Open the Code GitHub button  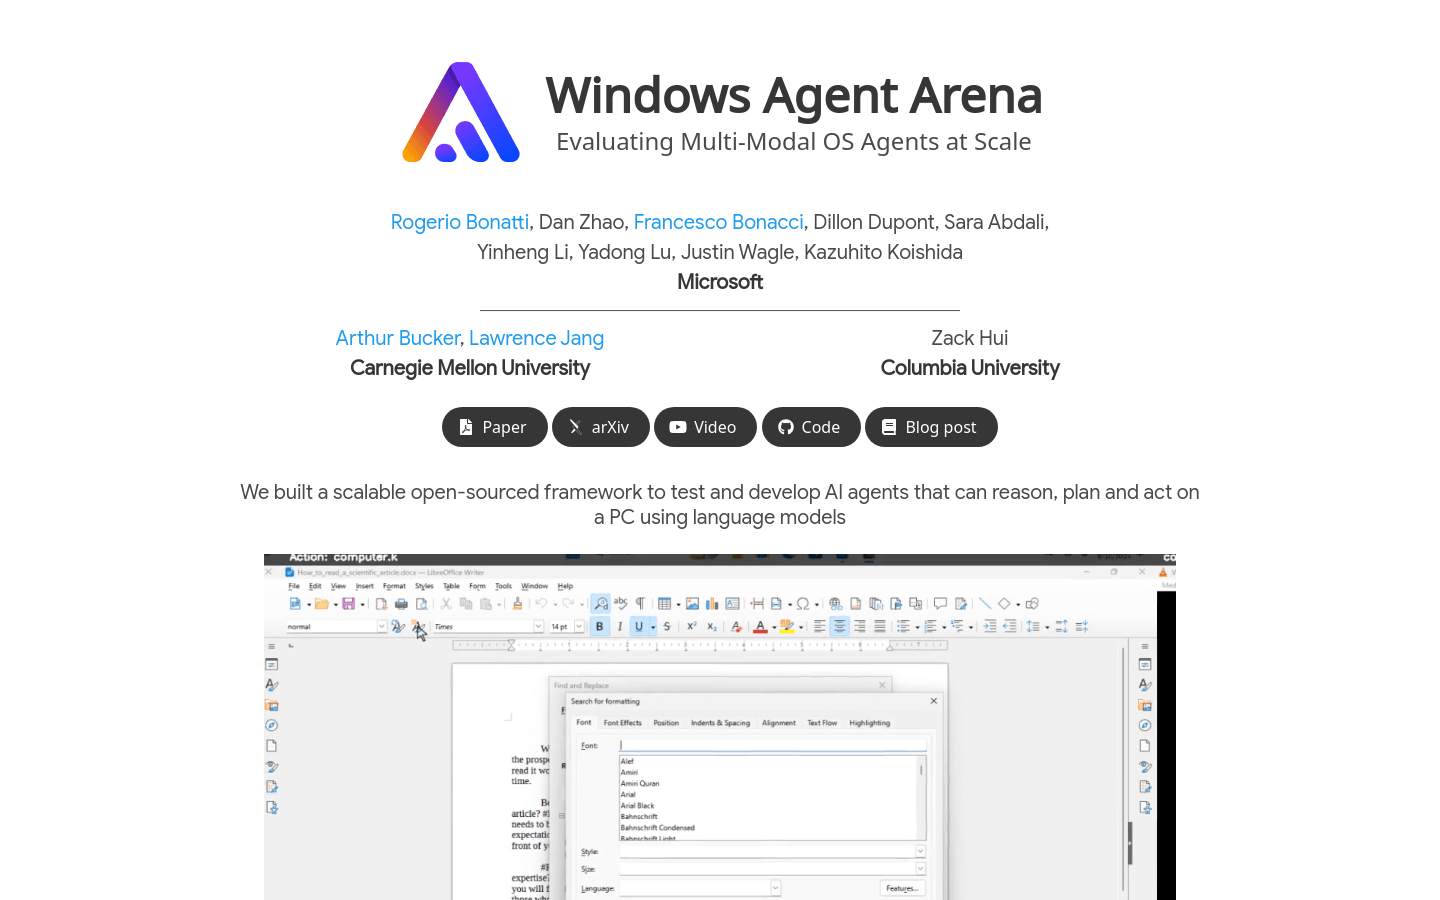point(811,427)
